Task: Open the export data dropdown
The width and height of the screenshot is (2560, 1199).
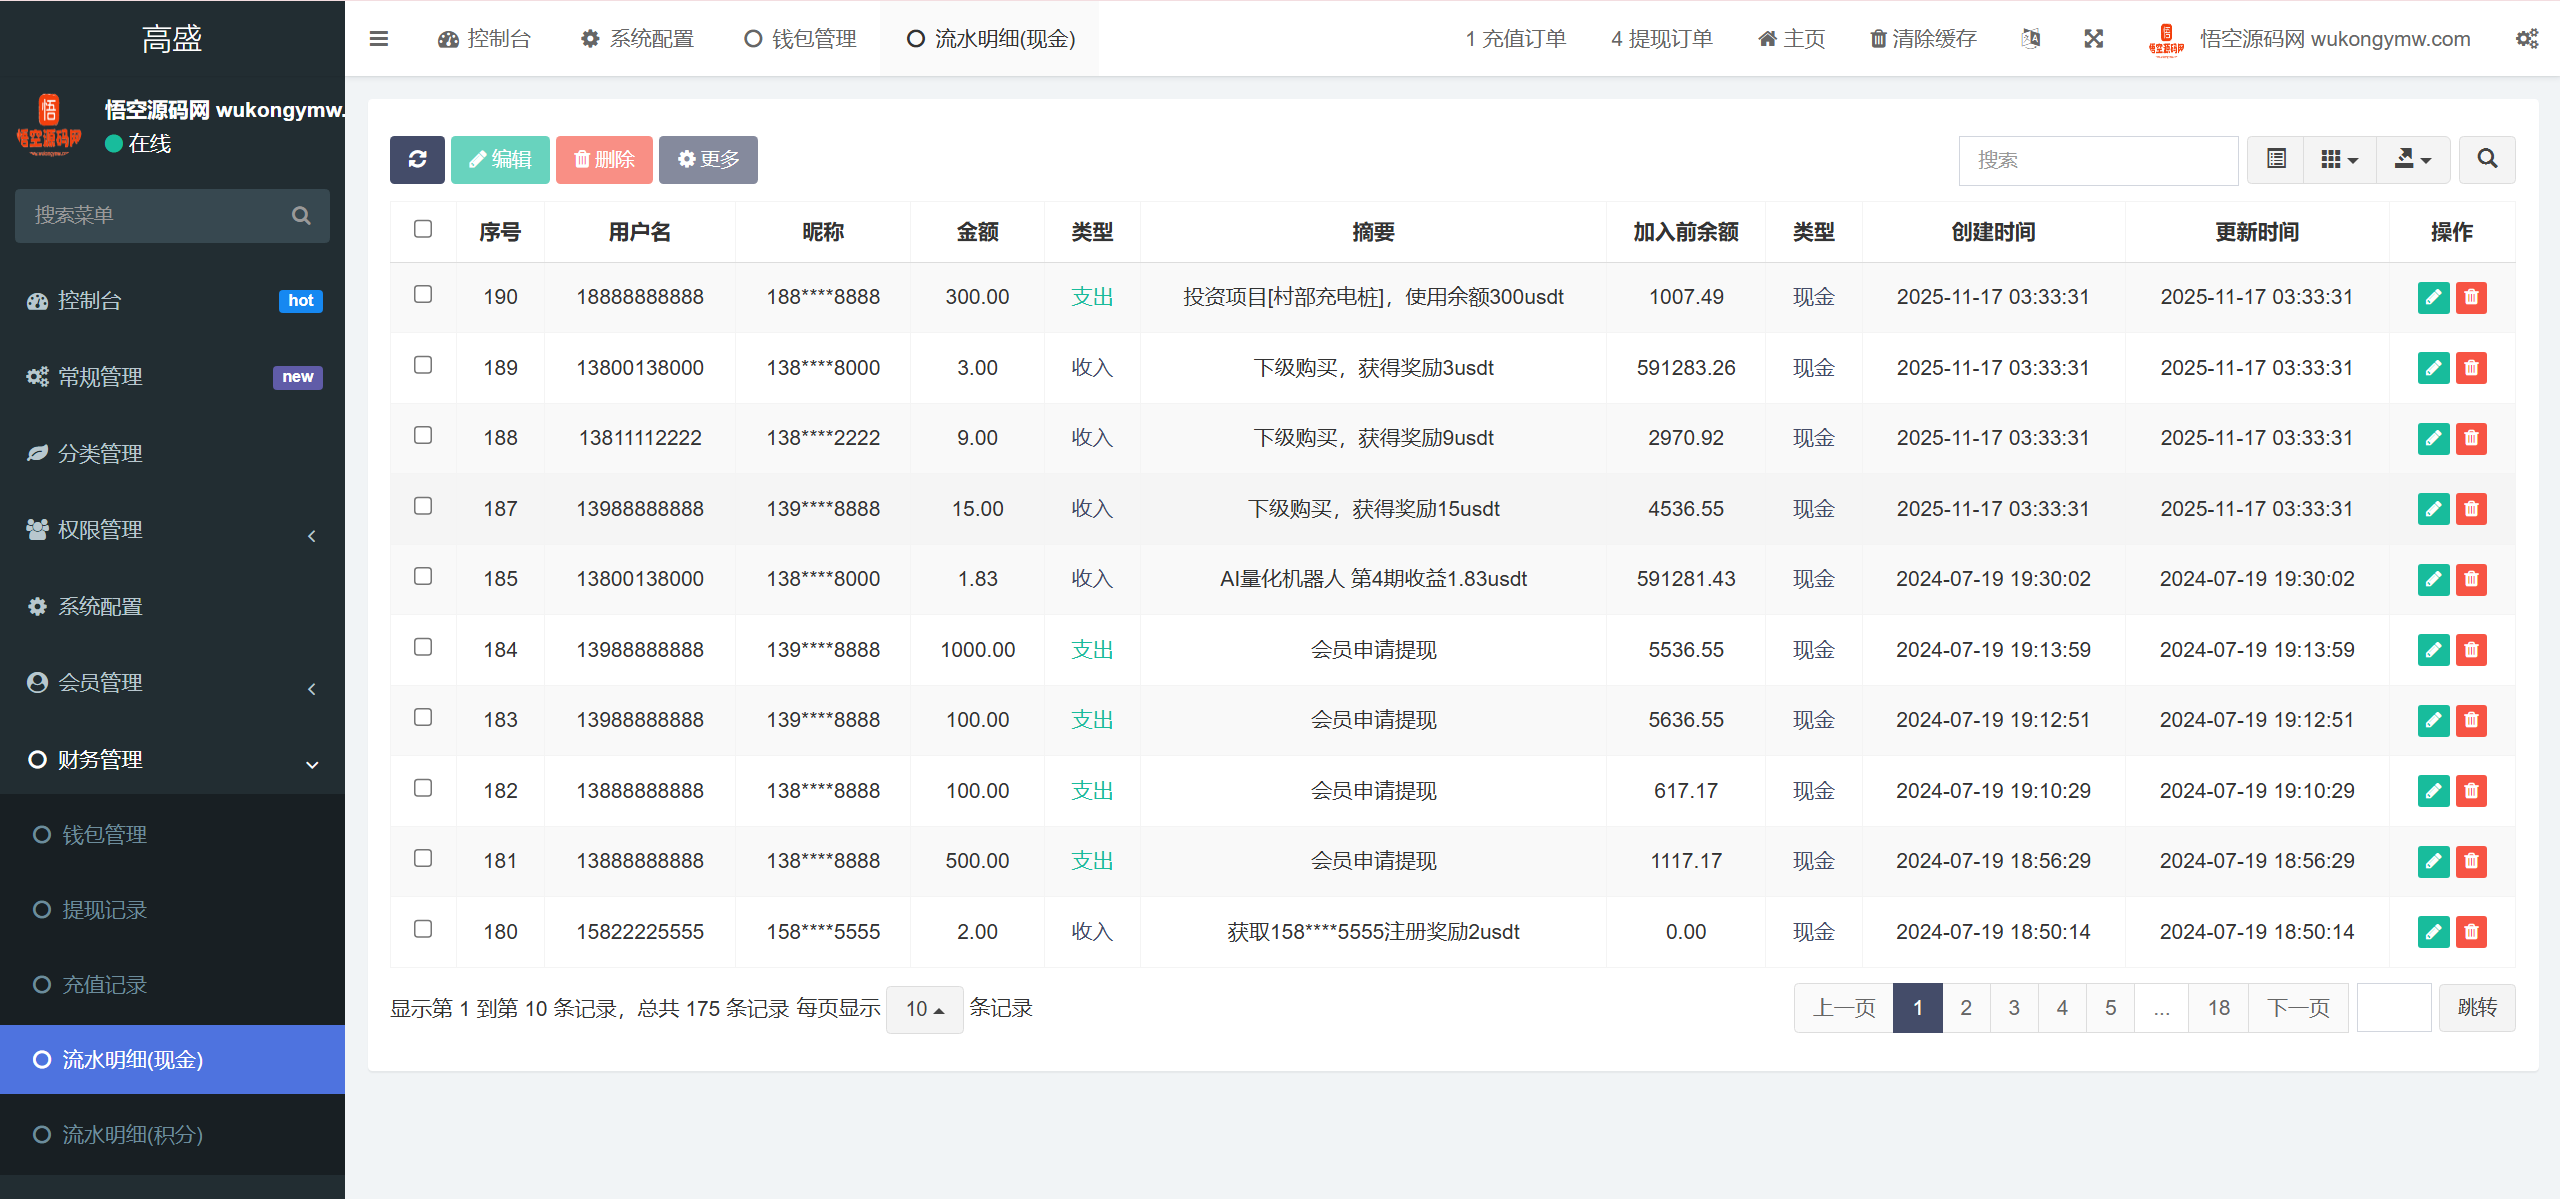Action: tap(2412, 160)
